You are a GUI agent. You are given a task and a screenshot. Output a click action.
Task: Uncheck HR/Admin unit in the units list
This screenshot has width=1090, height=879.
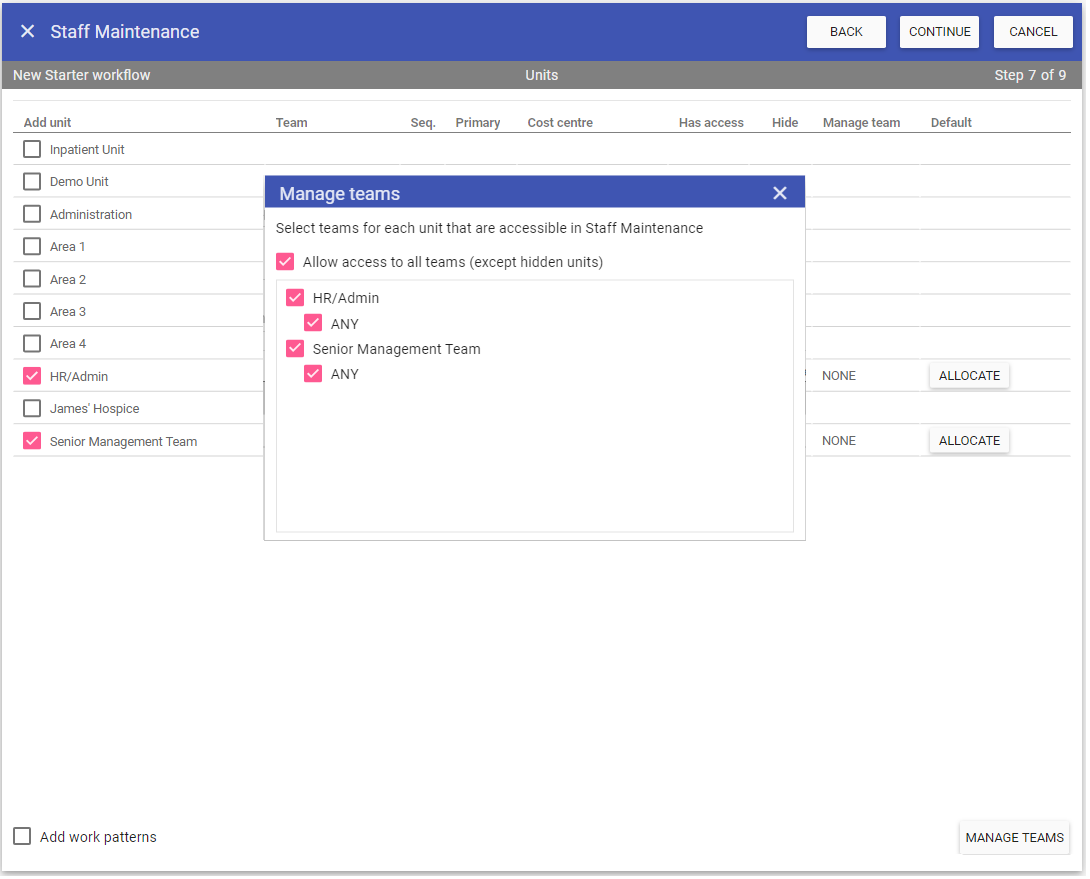click(32, 377)
